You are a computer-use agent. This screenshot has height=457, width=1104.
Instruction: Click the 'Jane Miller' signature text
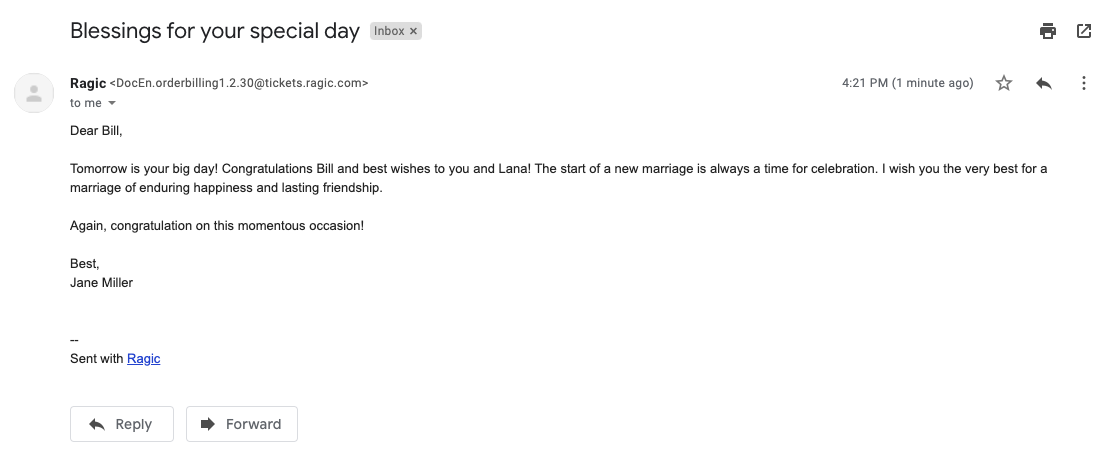(x=101, y=282)
